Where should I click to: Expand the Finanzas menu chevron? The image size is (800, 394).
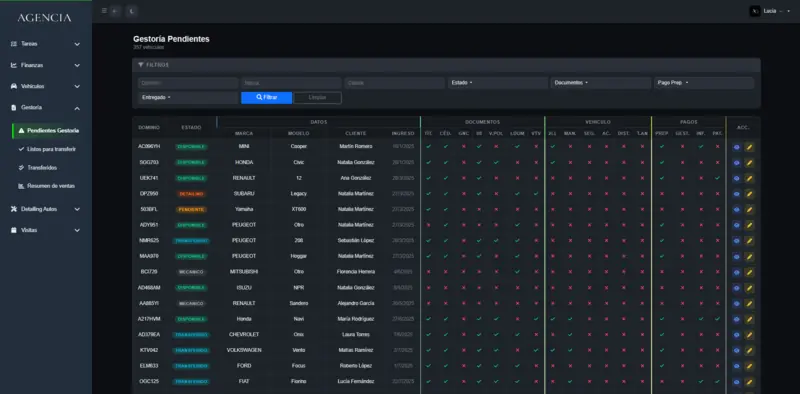77,65
